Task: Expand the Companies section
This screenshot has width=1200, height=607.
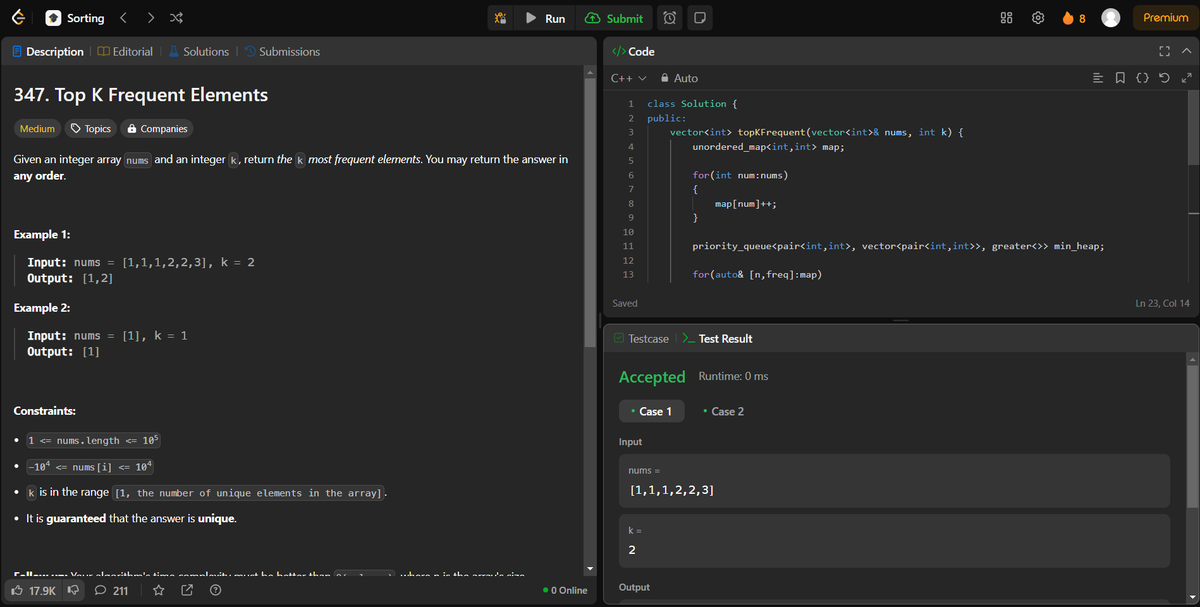Action: pyautogui.click(x=156, y=128)
